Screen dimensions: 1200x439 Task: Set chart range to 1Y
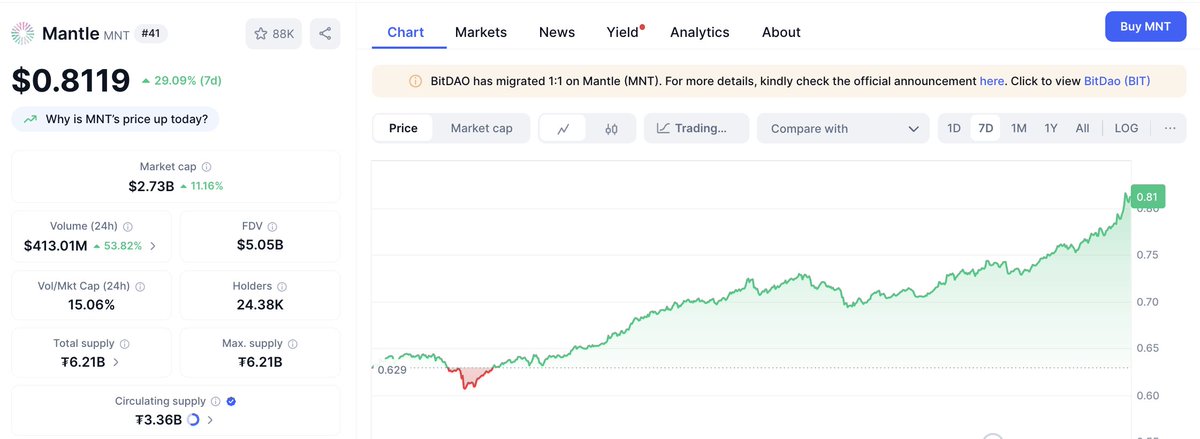click(x=1051, y=128)
